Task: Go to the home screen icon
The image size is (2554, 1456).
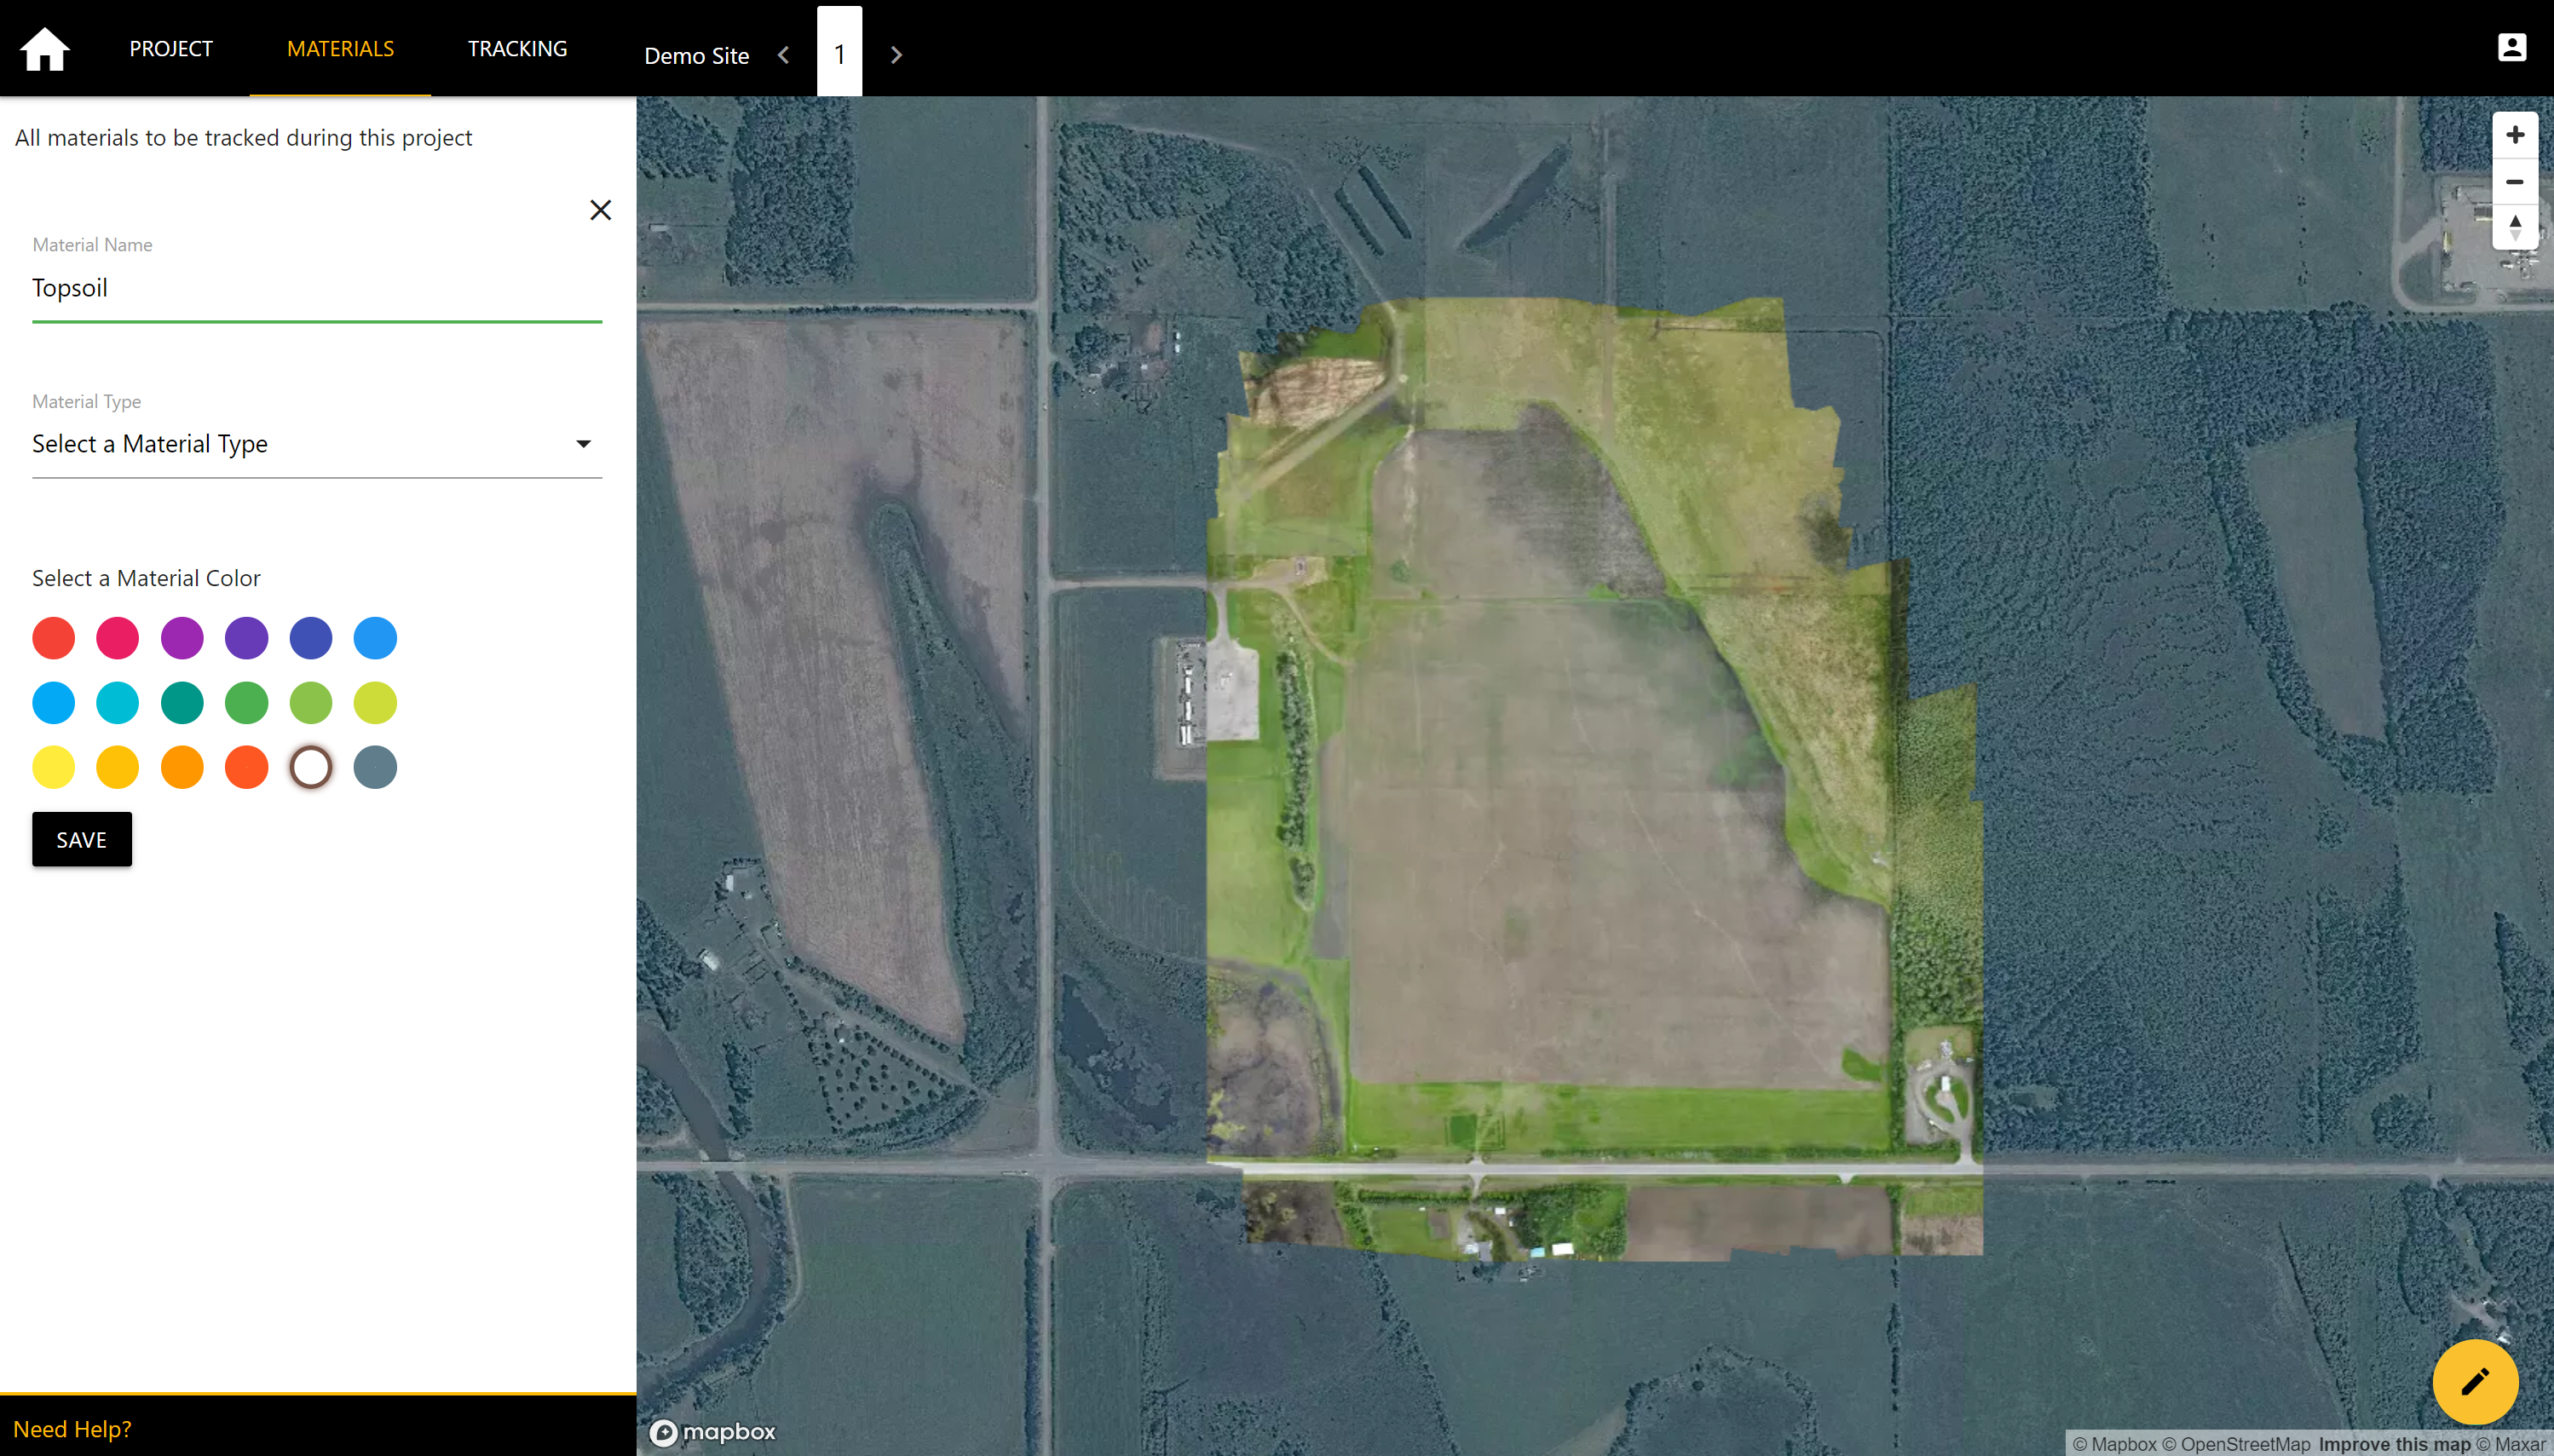Action: (45, 49)
